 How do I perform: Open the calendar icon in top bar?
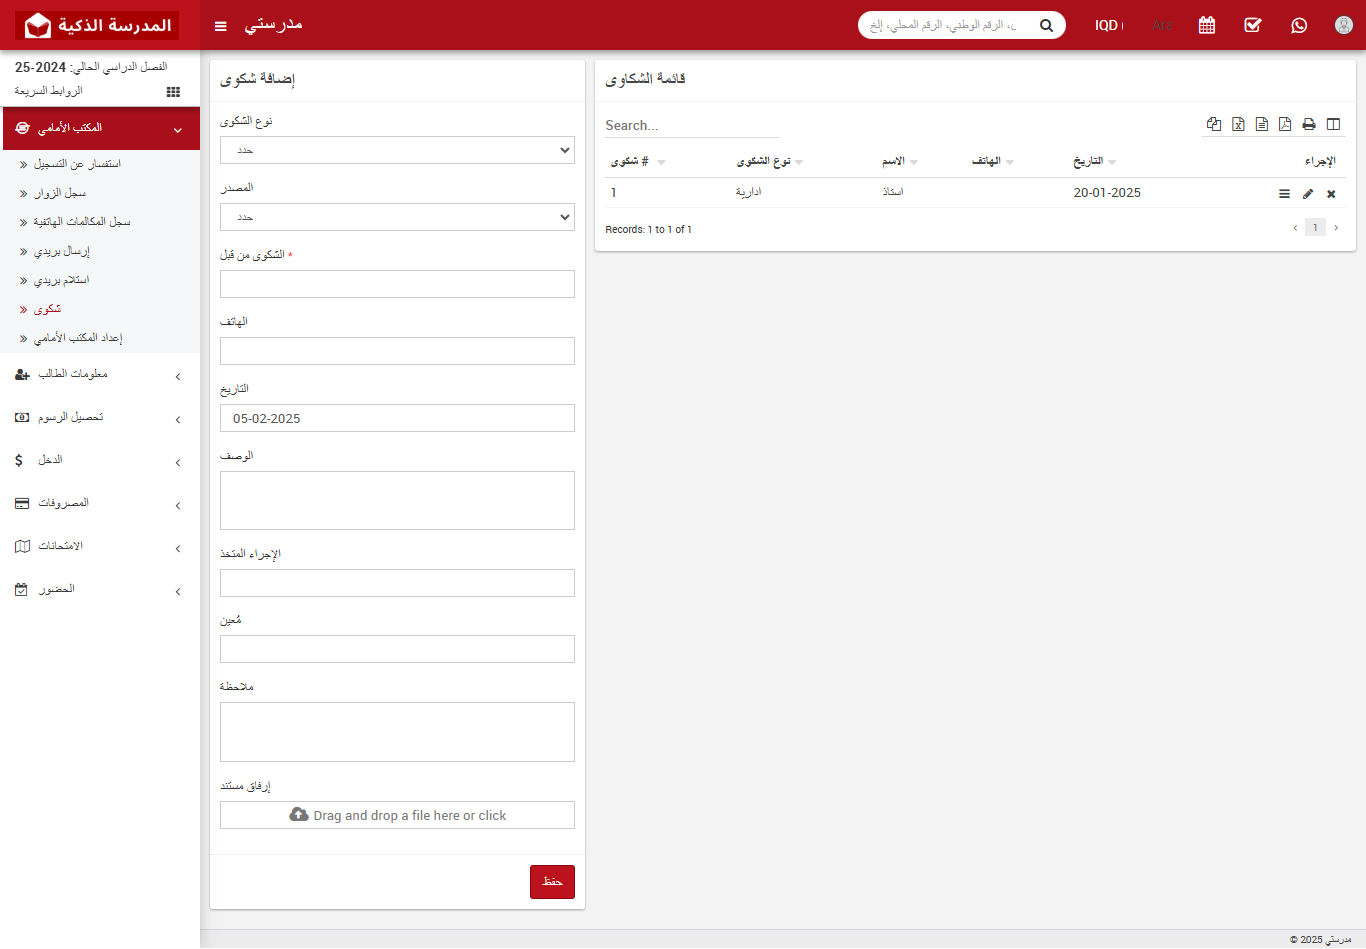coord(1207,25)
